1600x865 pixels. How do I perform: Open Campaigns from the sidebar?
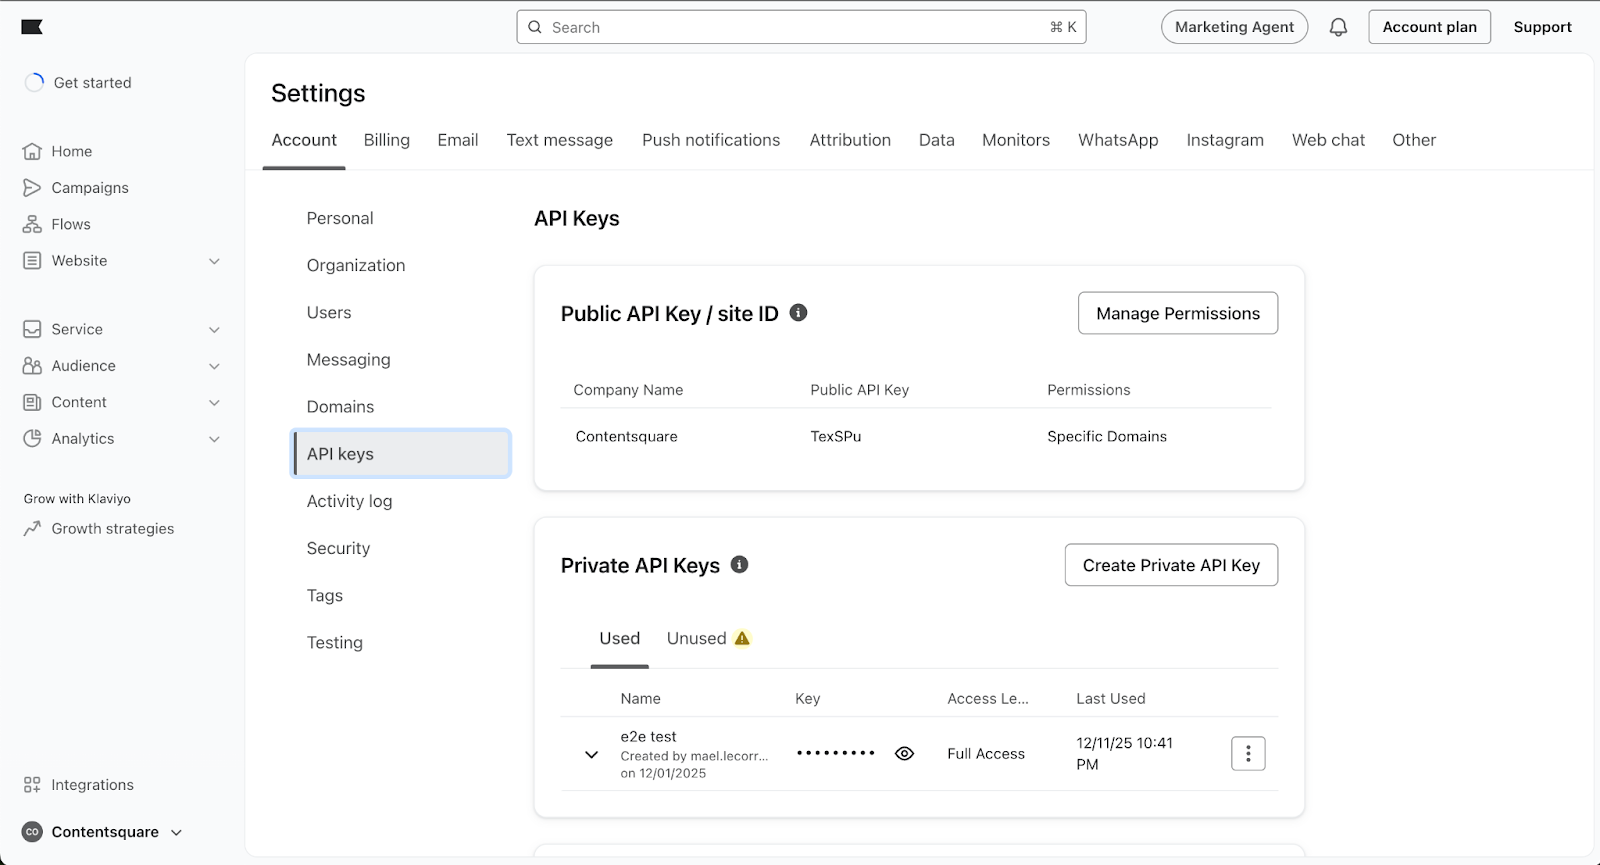pos(89,188)
